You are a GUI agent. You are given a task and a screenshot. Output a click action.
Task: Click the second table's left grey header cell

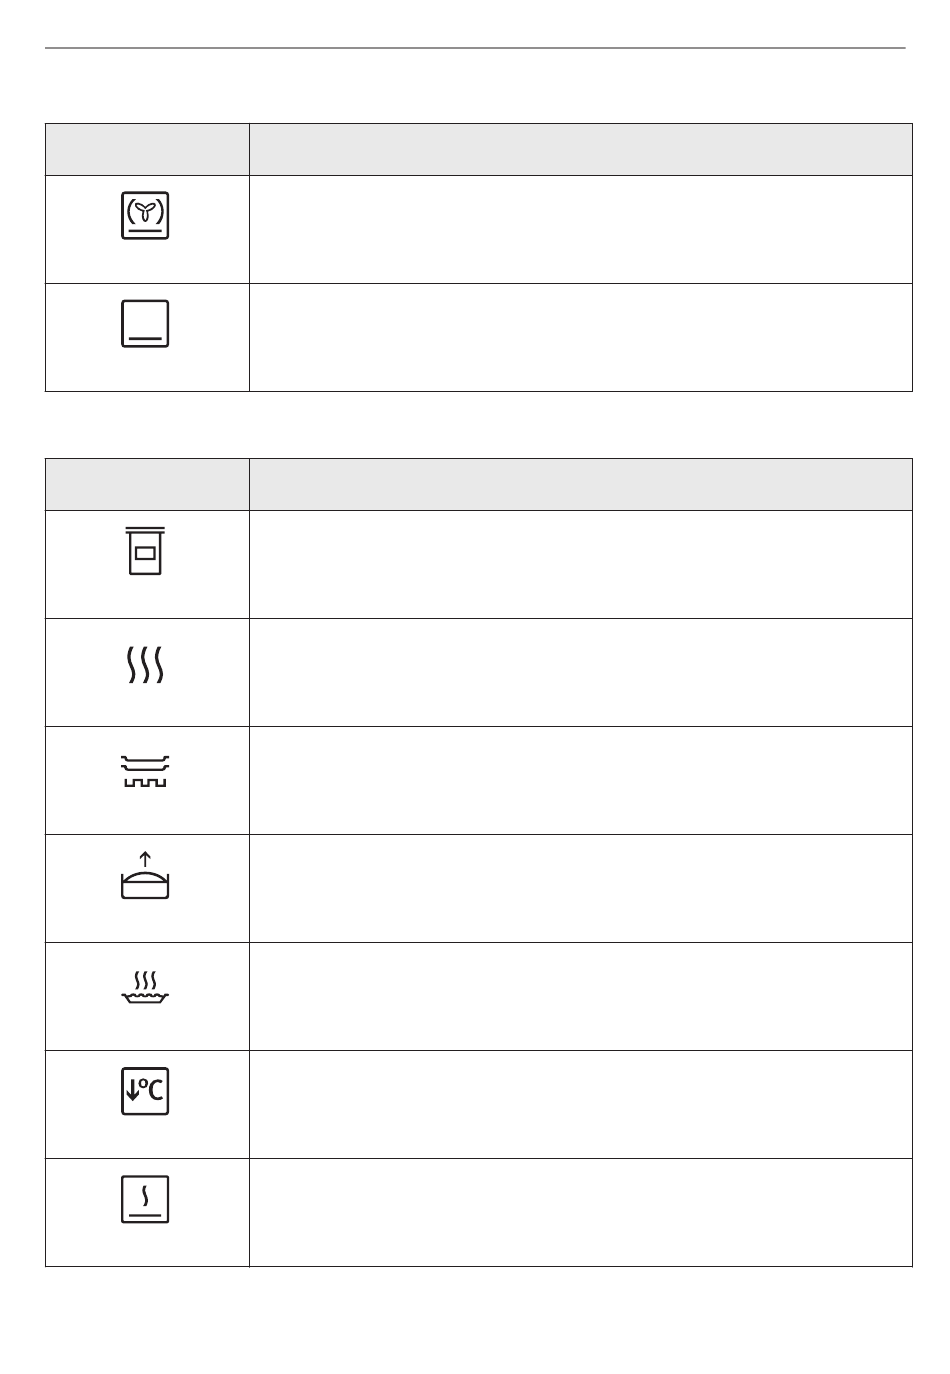[x=147, y=485]
